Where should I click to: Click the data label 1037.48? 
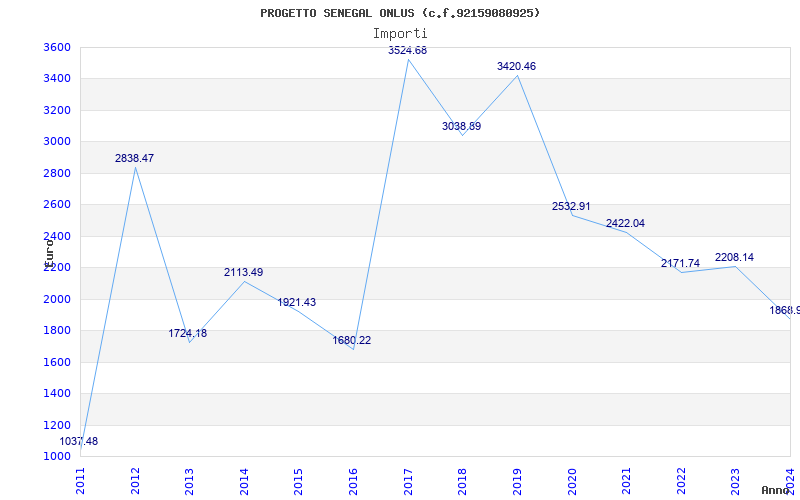[x=79, y=441]
